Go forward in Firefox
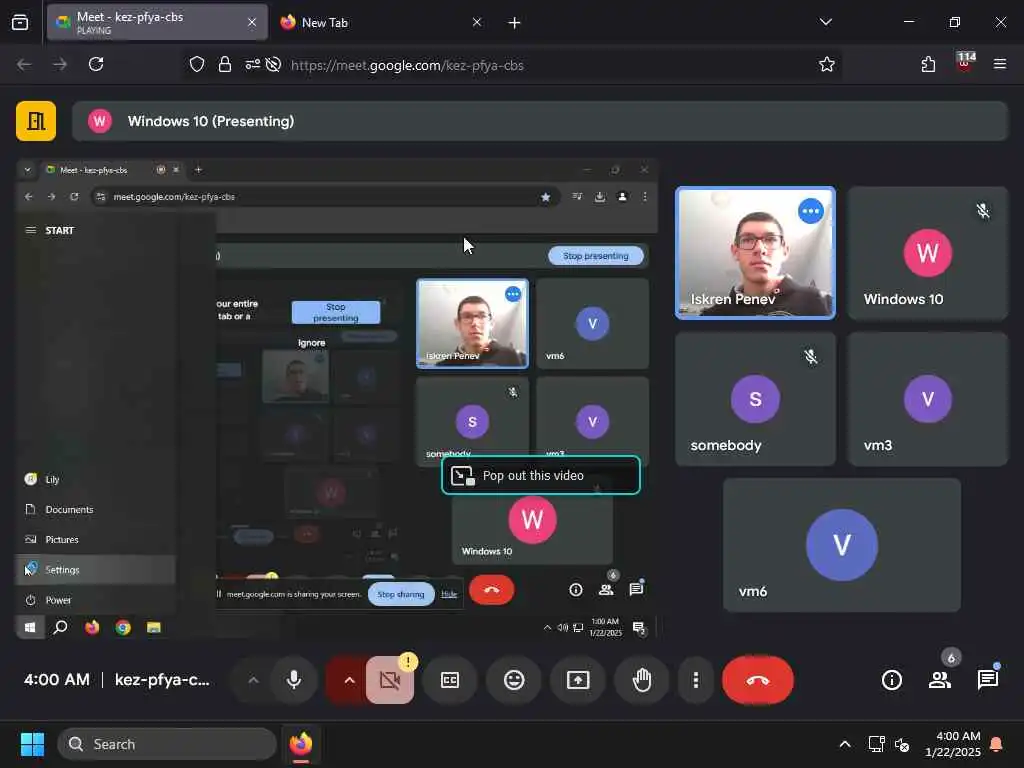 [x=59, y=64]
